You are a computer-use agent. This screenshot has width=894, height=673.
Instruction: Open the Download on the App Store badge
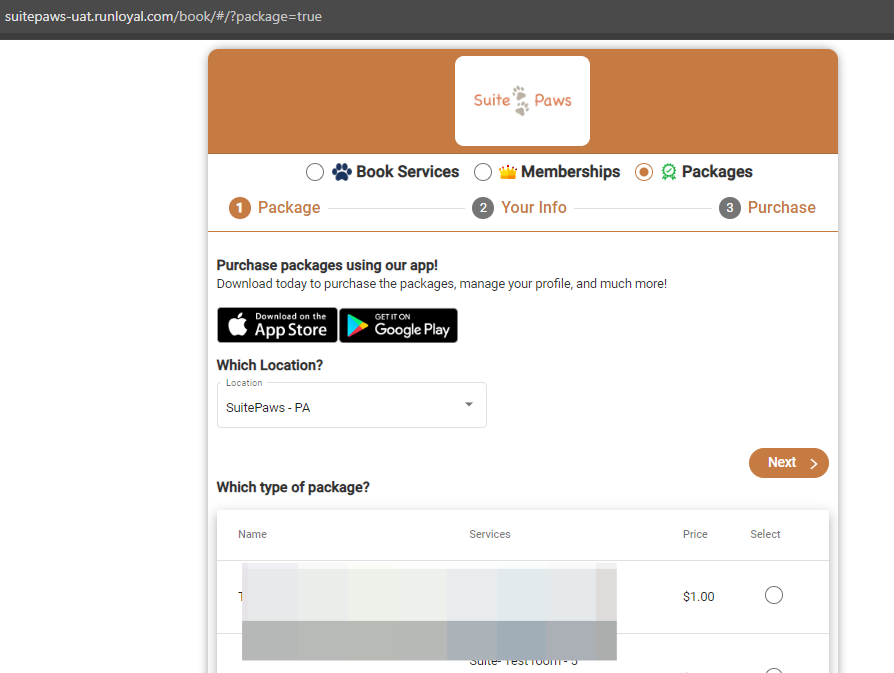pos(277,325)
